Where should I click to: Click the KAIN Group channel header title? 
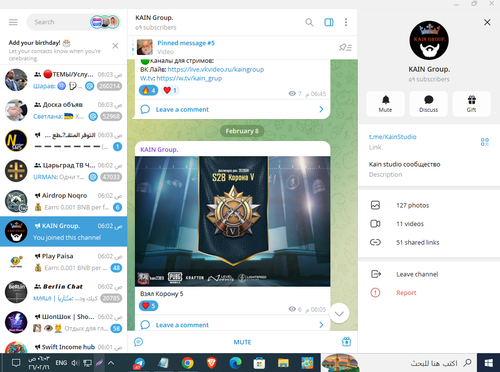coord(154,18)
